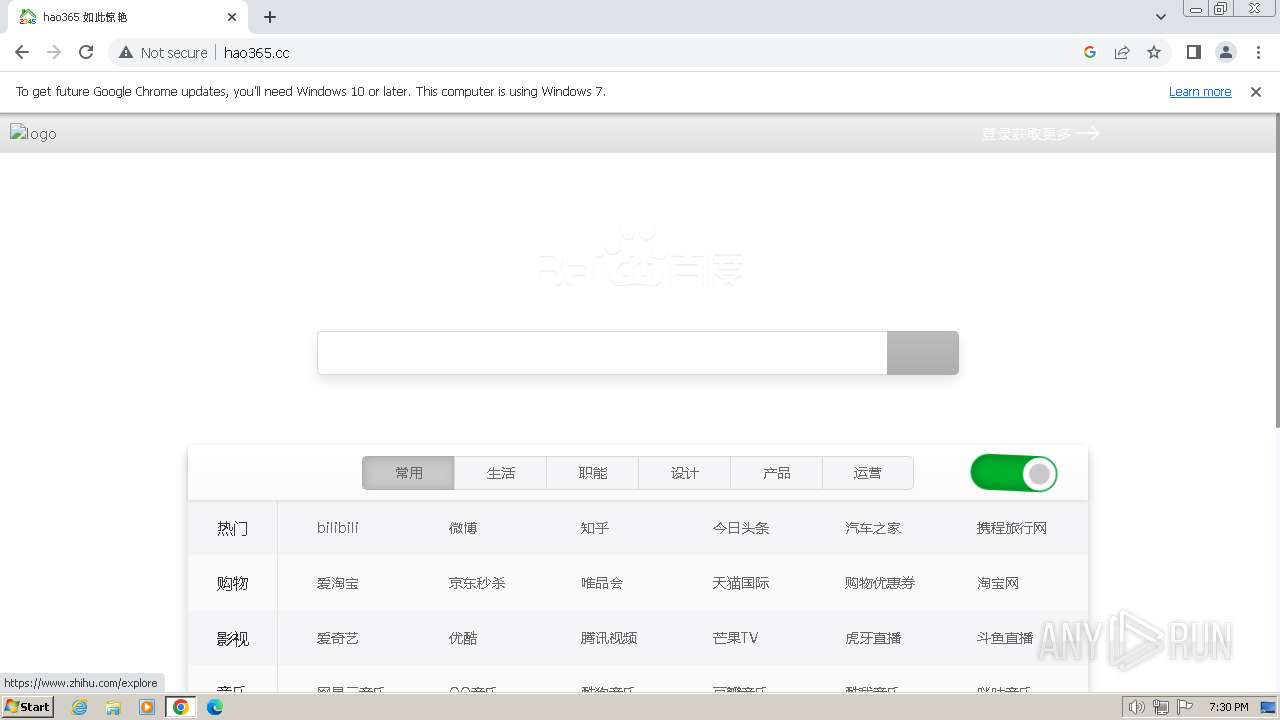Reload the hao365.cc page

coord(86,52)
